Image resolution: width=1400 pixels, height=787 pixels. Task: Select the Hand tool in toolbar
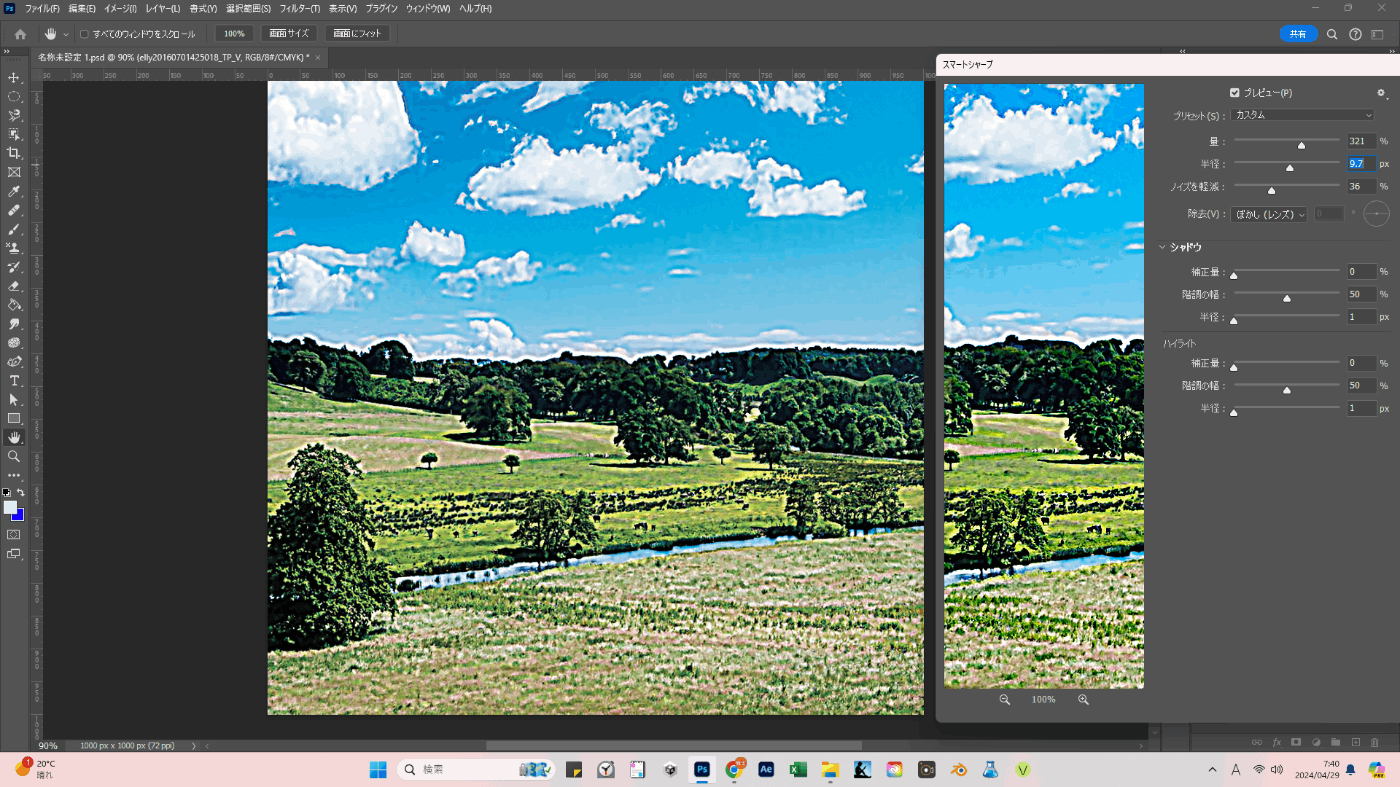[x=14, y=438]
